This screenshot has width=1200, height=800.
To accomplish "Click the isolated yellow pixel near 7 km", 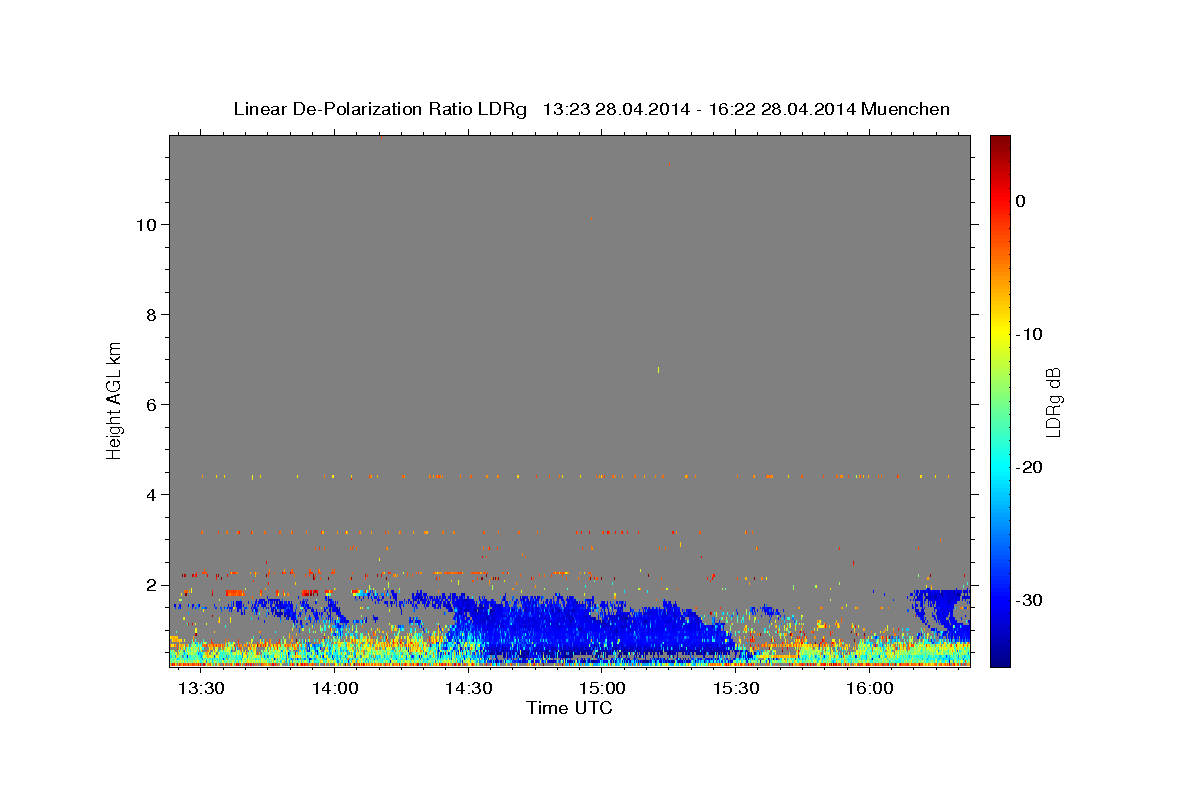I will 658,370.
